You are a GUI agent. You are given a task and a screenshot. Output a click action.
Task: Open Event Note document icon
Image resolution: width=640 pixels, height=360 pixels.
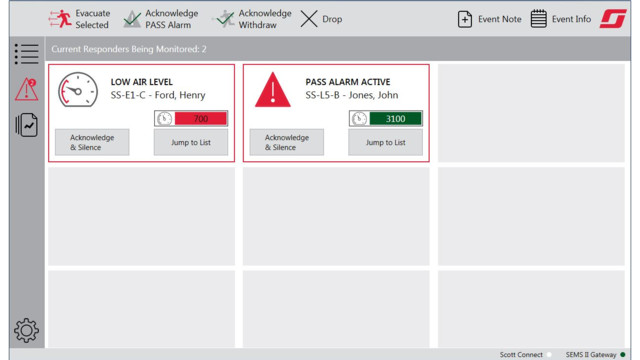[464, 19]
